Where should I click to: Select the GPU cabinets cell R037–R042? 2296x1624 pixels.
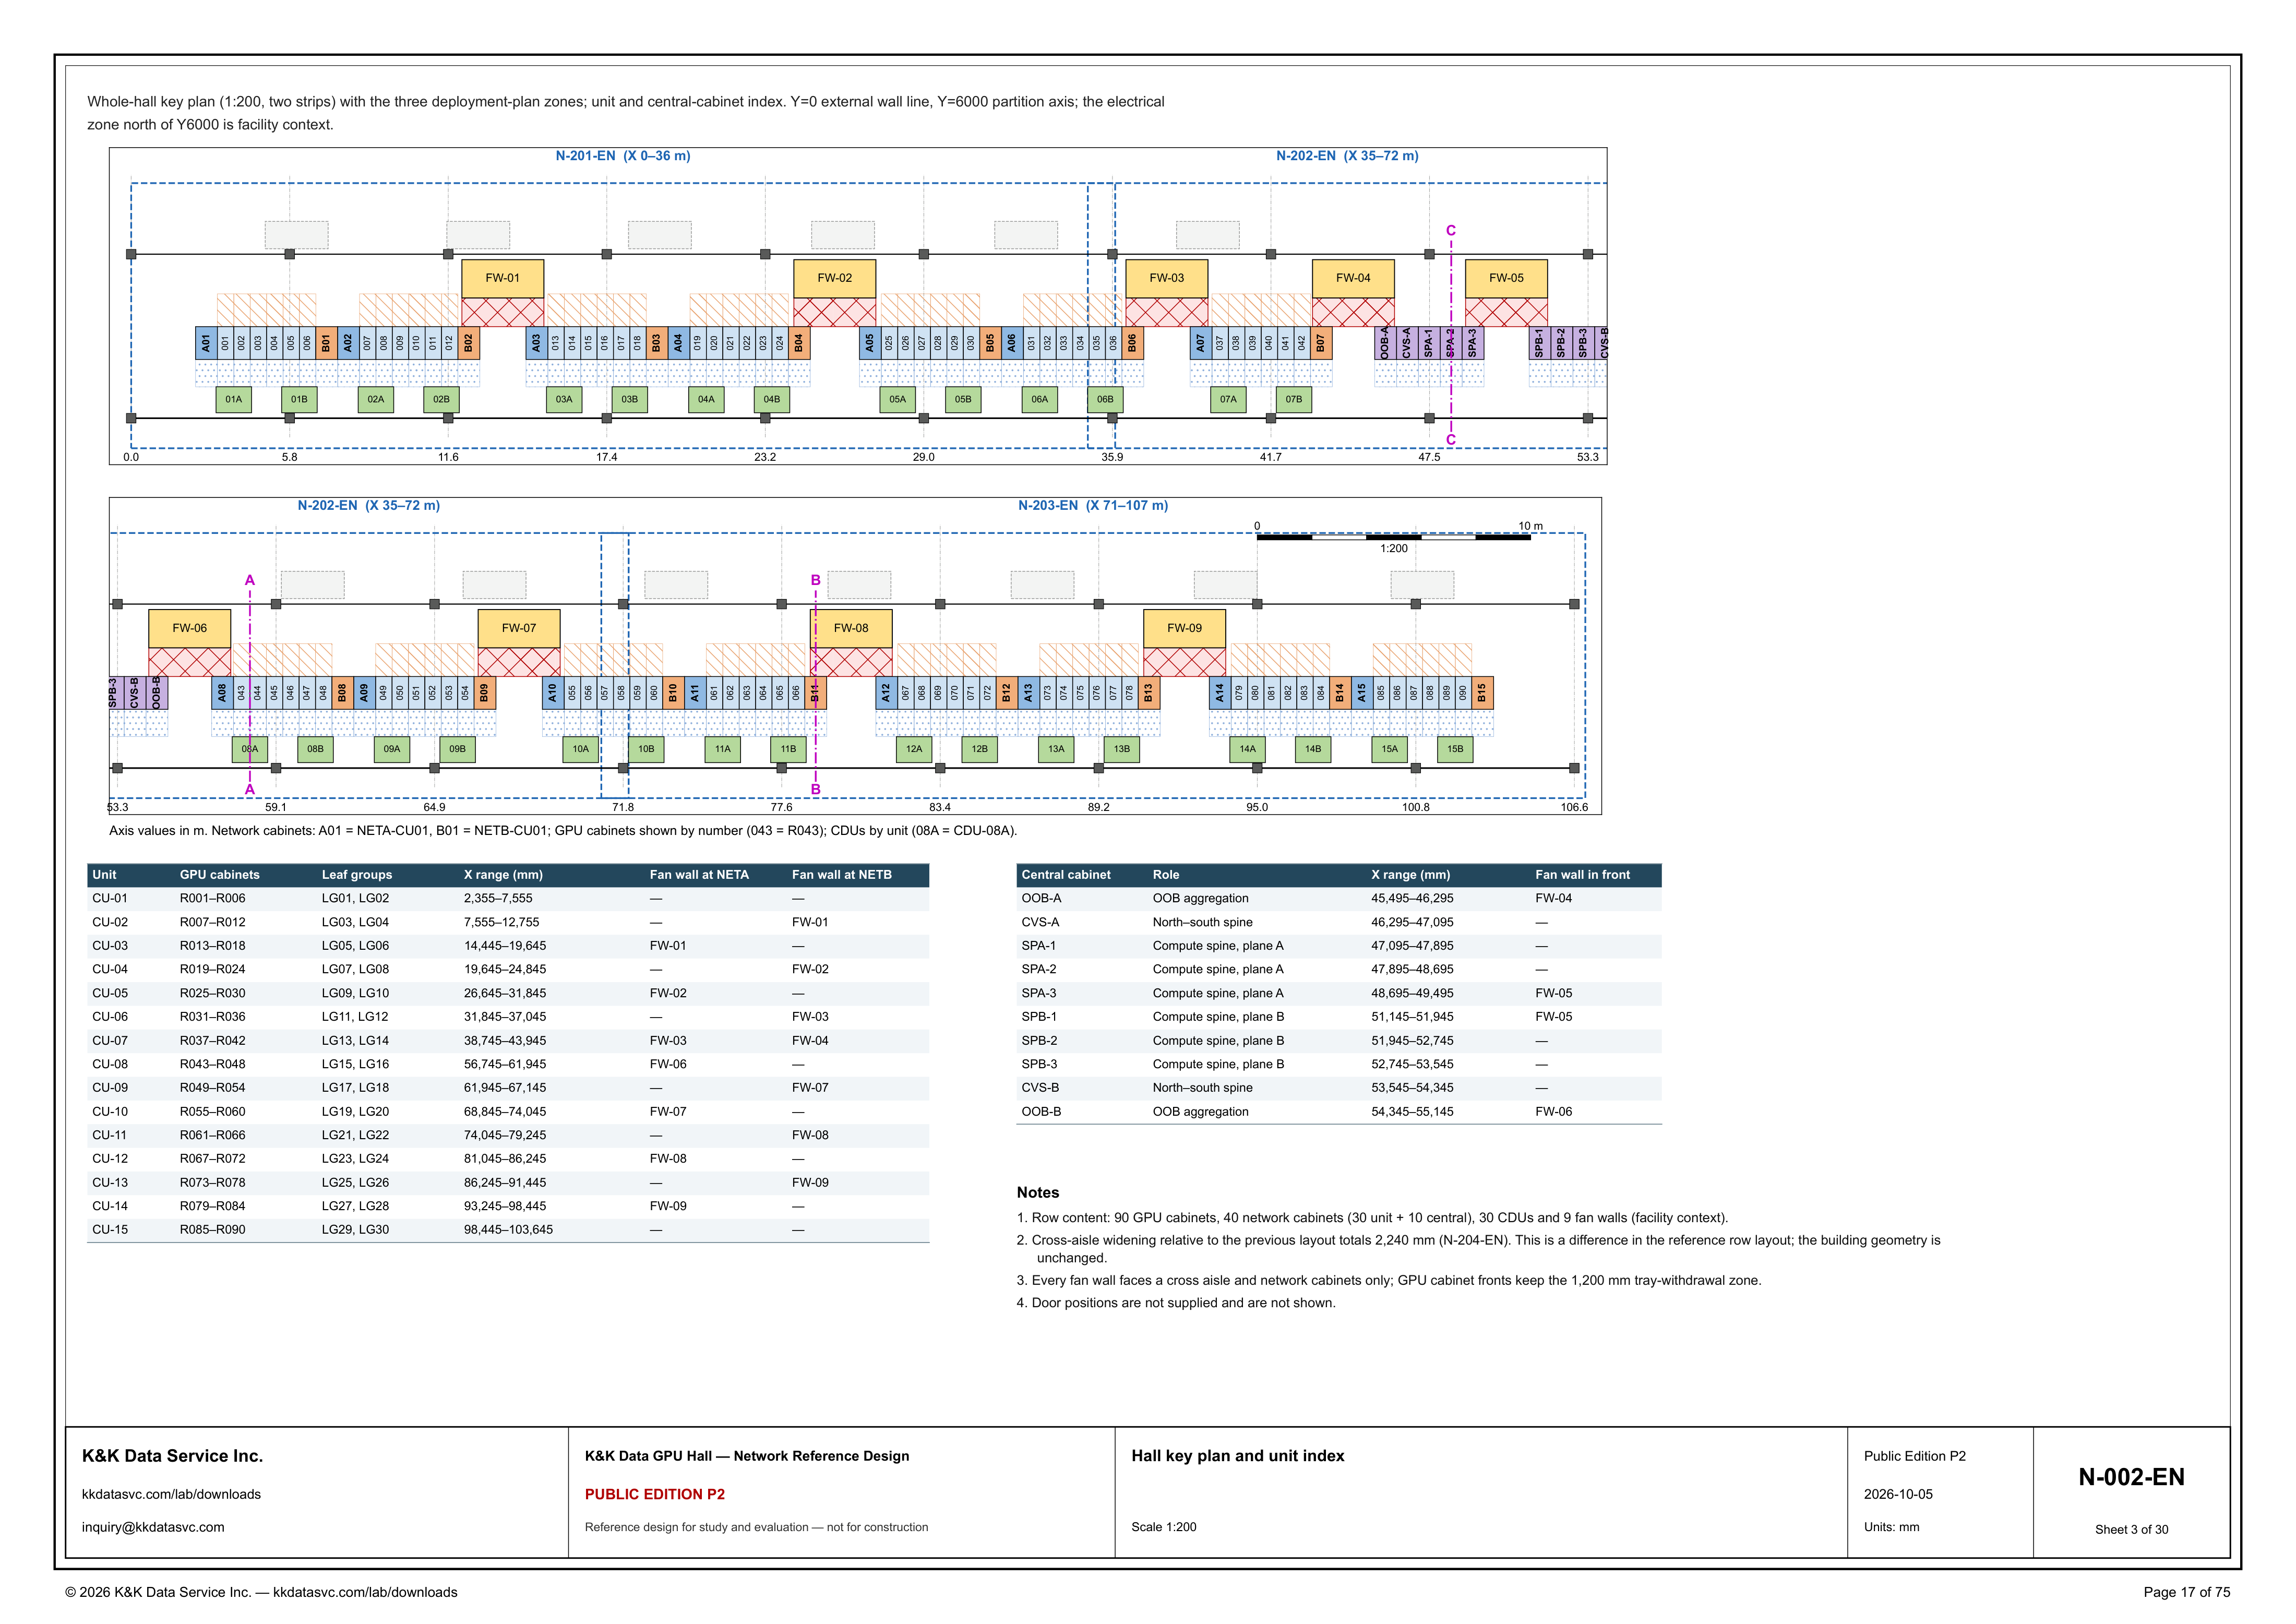pyautogui.click(x=212, y=1041)
